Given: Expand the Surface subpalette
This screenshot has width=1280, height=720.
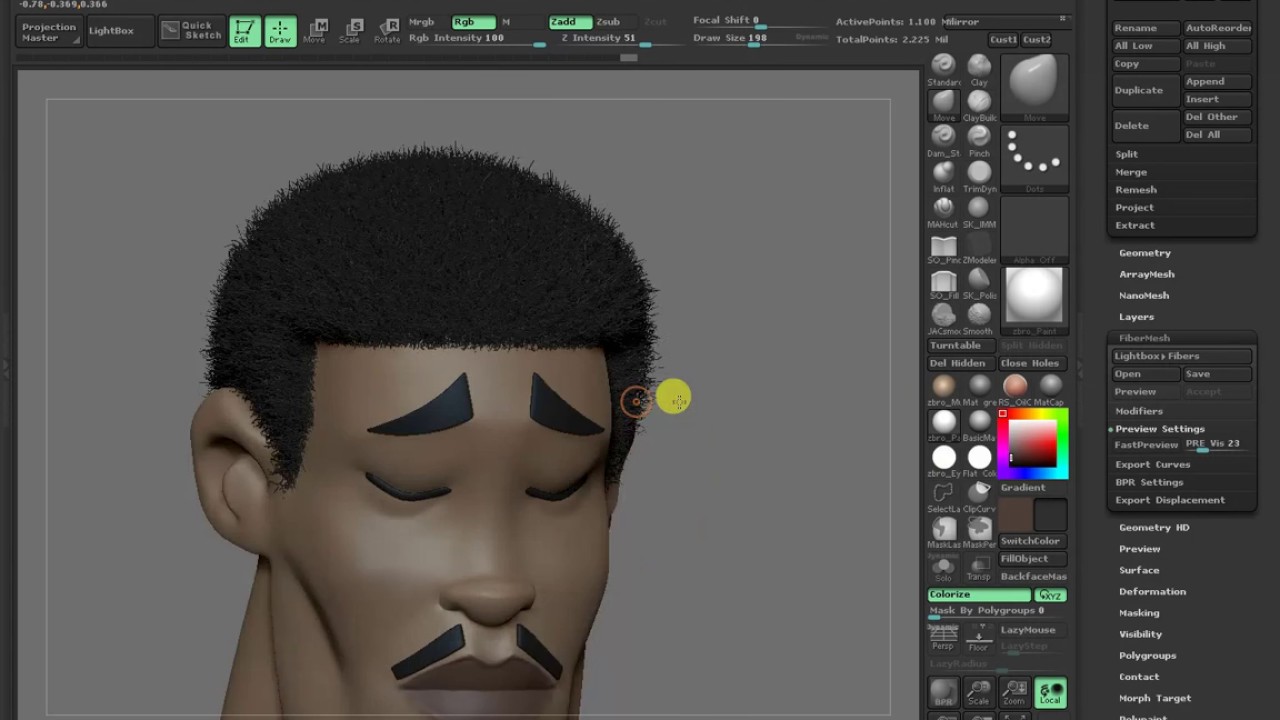Looking at the screenshot, I should pyautogui.click(x=1139, y=570).
